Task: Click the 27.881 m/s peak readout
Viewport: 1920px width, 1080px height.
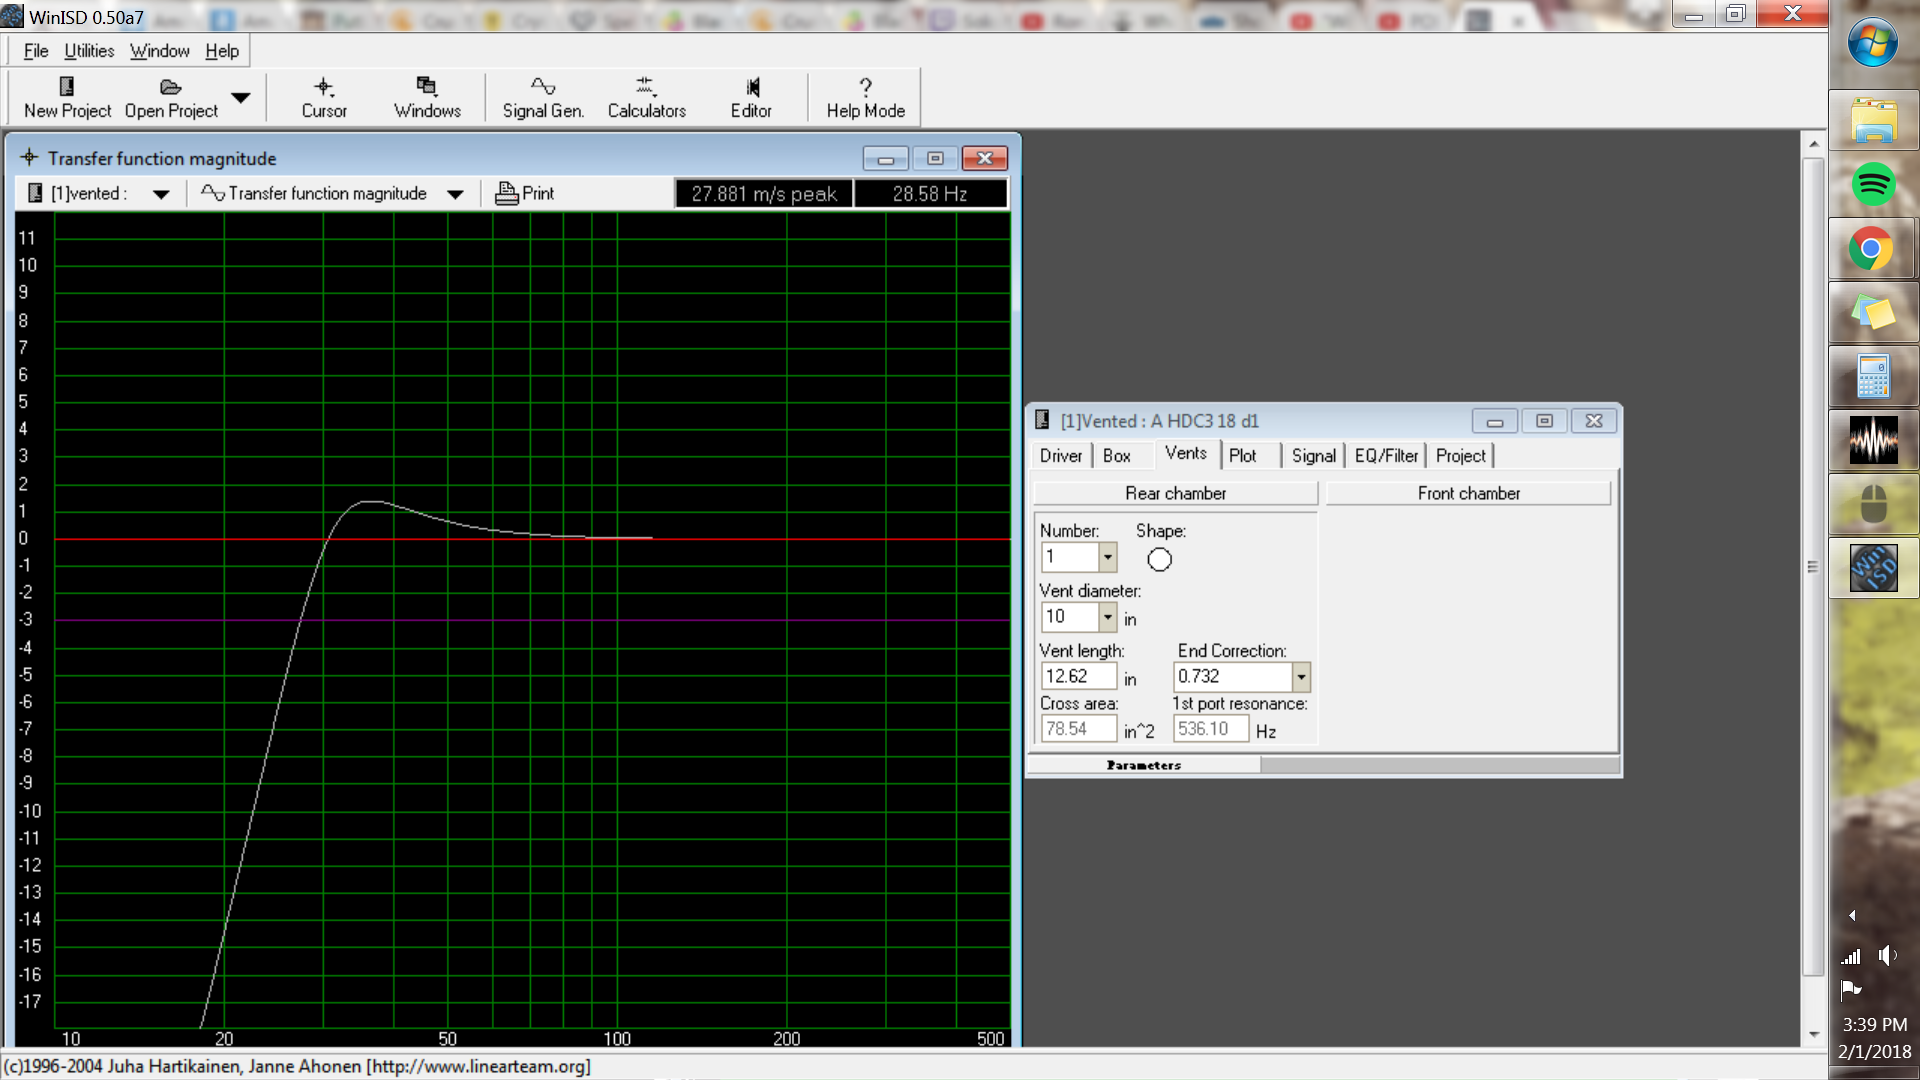Action: (x=764, y=194)
